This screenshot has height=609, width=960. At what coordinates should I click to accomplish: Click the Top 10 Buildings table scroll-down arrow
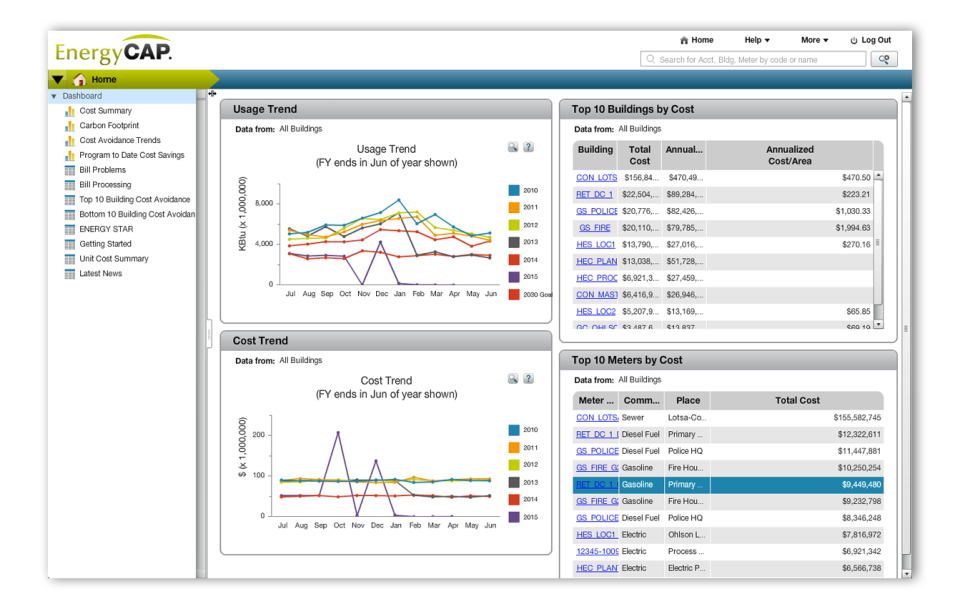click(x=879, y=324)
